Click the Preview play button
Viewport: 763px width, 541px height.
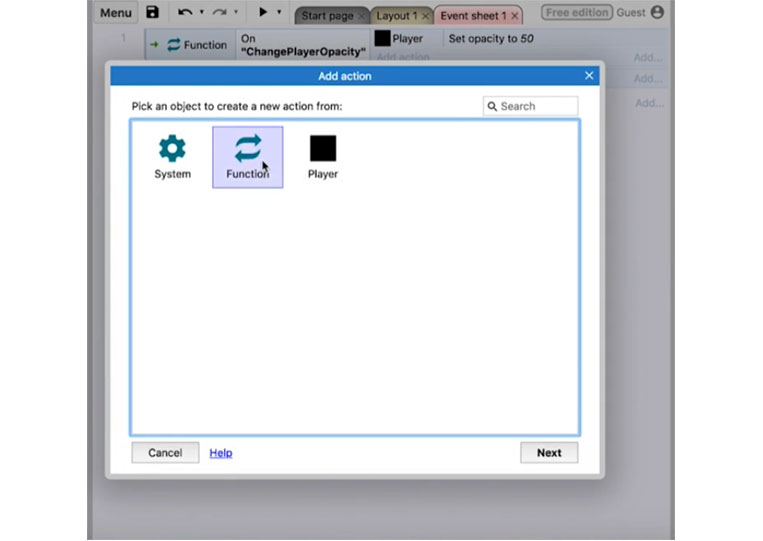click(263, 12)
